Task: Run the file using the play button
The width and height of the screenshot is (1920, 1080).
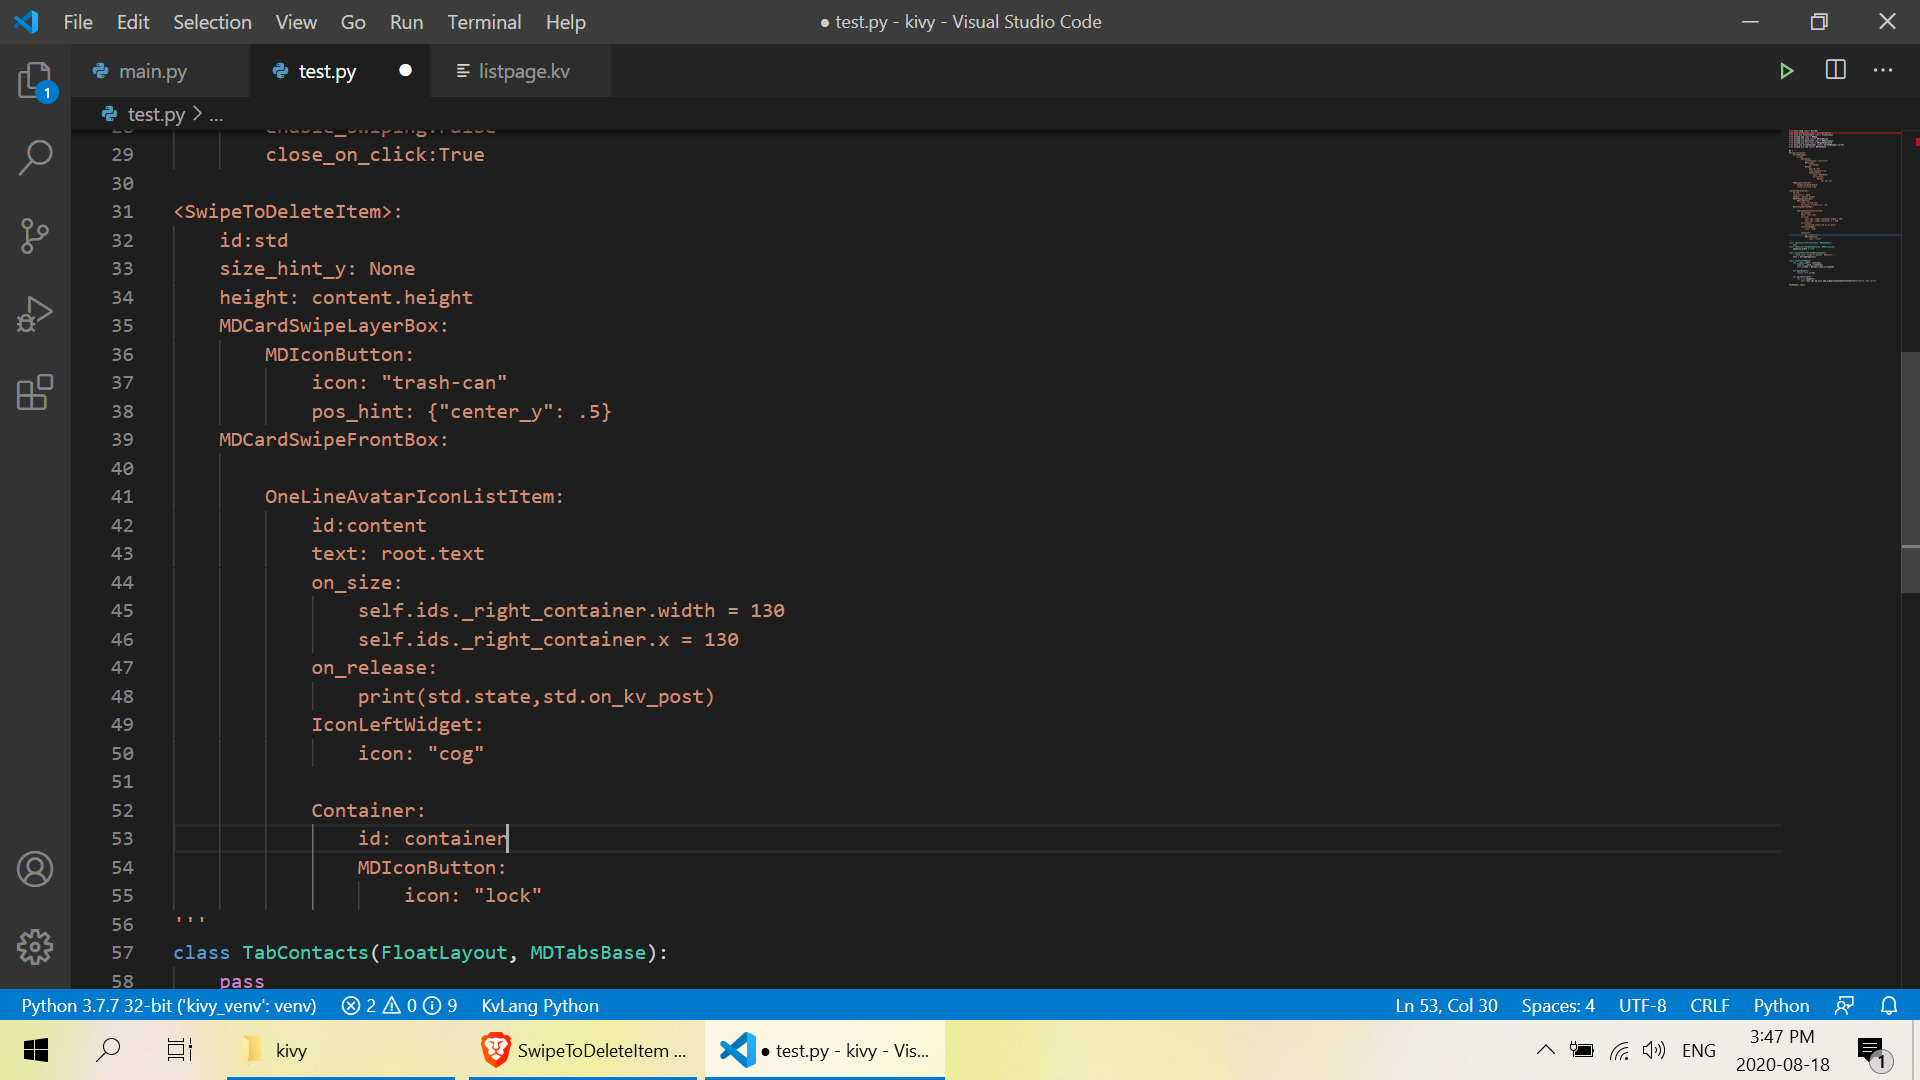Action: click(x=1789, y=70)
